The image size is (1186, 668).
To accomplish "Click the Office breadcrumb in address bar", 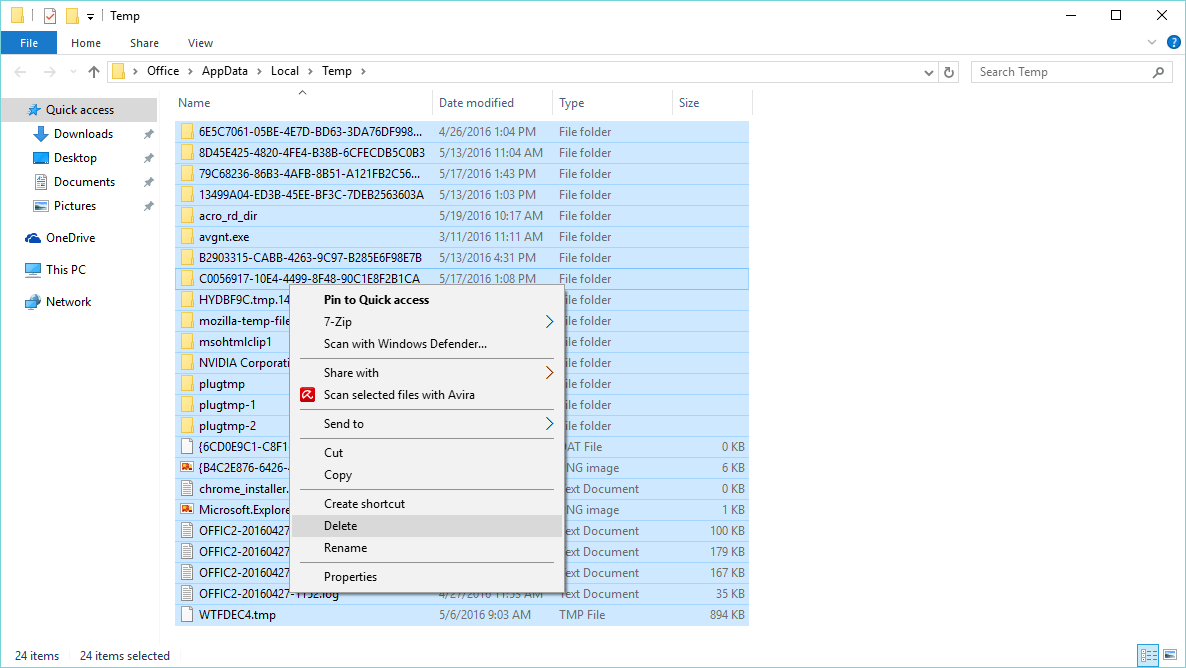I will 163,71.
